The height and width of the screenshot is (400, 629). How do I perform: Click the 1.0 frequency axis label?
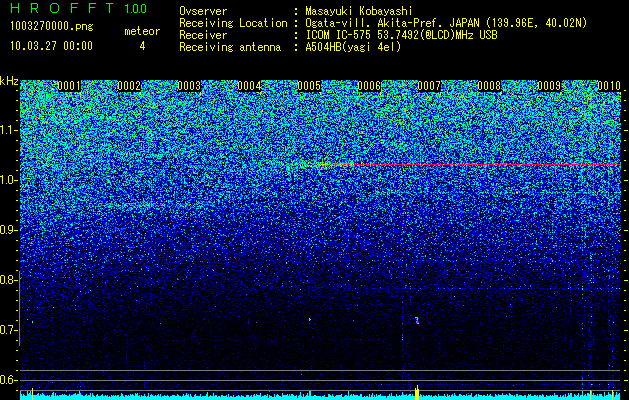(8, 180)
